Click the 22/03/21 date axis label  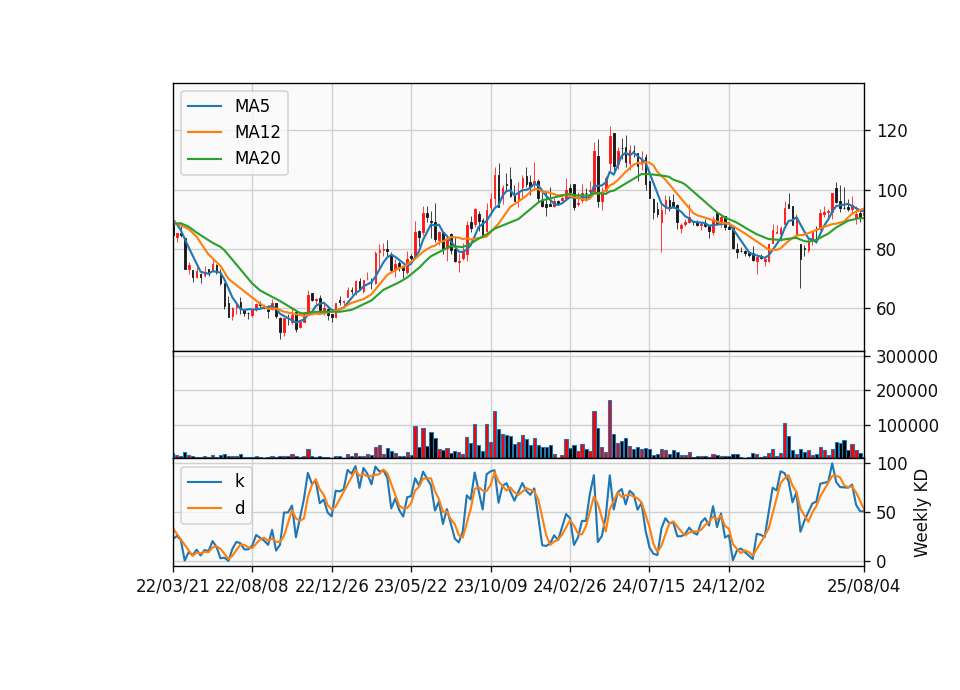[173, 586]
